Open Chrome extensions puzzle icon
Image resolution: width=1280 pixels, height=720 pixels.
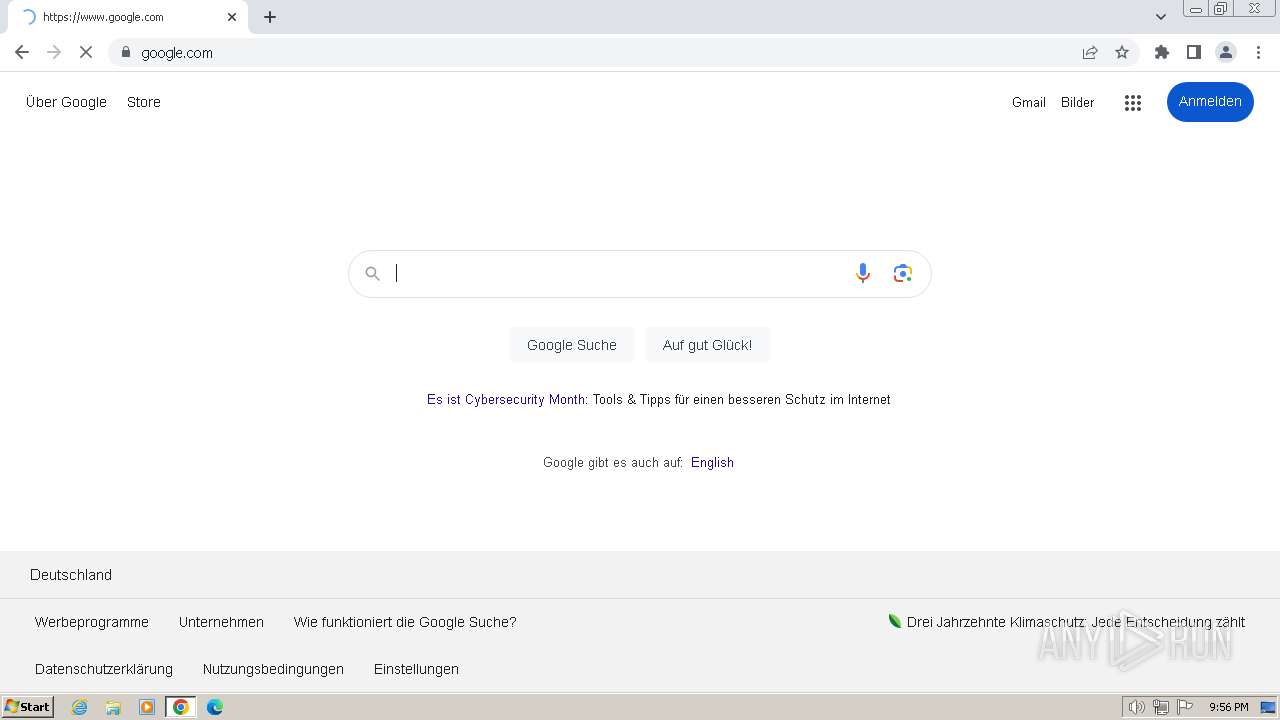[x=1162, y=52]
